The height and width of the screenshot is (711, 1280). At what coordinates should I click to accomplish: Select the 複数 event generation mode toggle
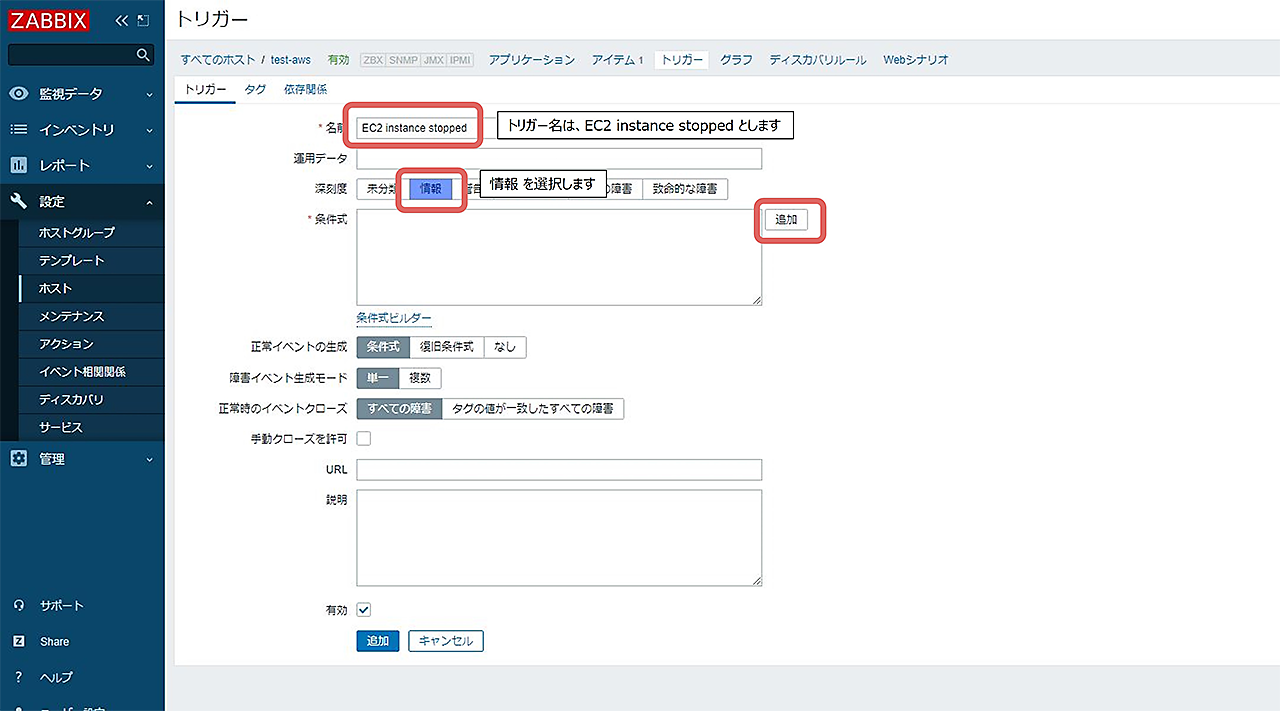[420, 378]
